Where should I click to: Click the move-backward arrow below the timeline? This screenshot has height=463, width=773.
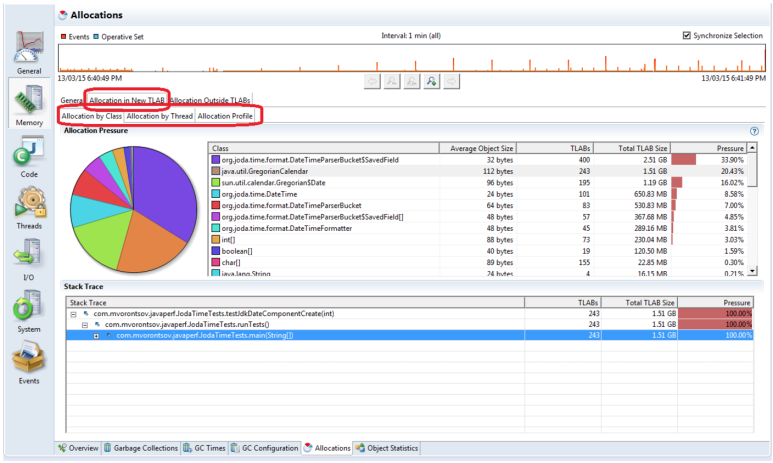(x=372, y=81)
